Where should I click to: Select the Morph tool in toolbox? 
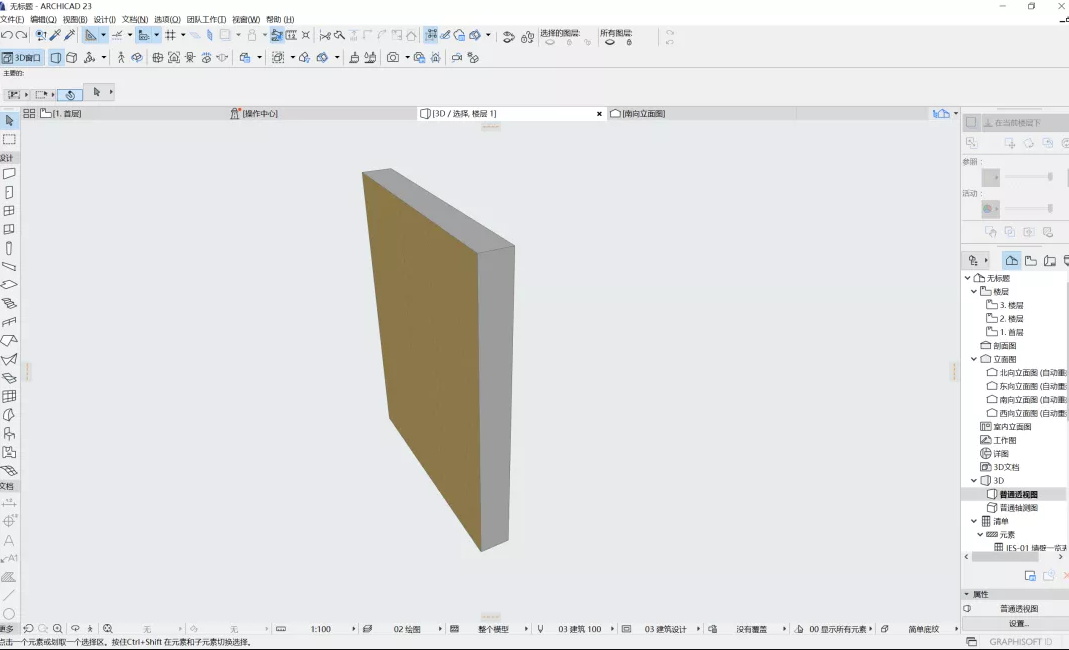point(9,415)
